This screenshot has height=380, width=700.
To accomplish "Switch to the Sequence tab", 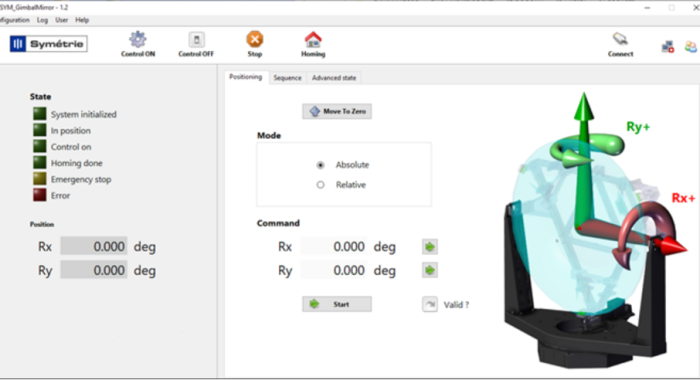I will [287, 78].
